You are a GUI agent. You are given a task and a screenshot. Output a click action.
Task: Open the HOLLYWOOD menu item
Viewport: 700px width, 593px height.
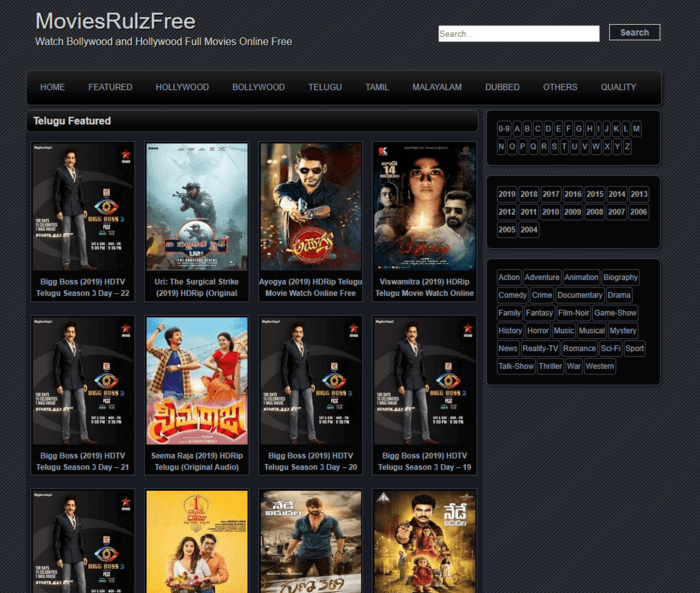[182, 87]
